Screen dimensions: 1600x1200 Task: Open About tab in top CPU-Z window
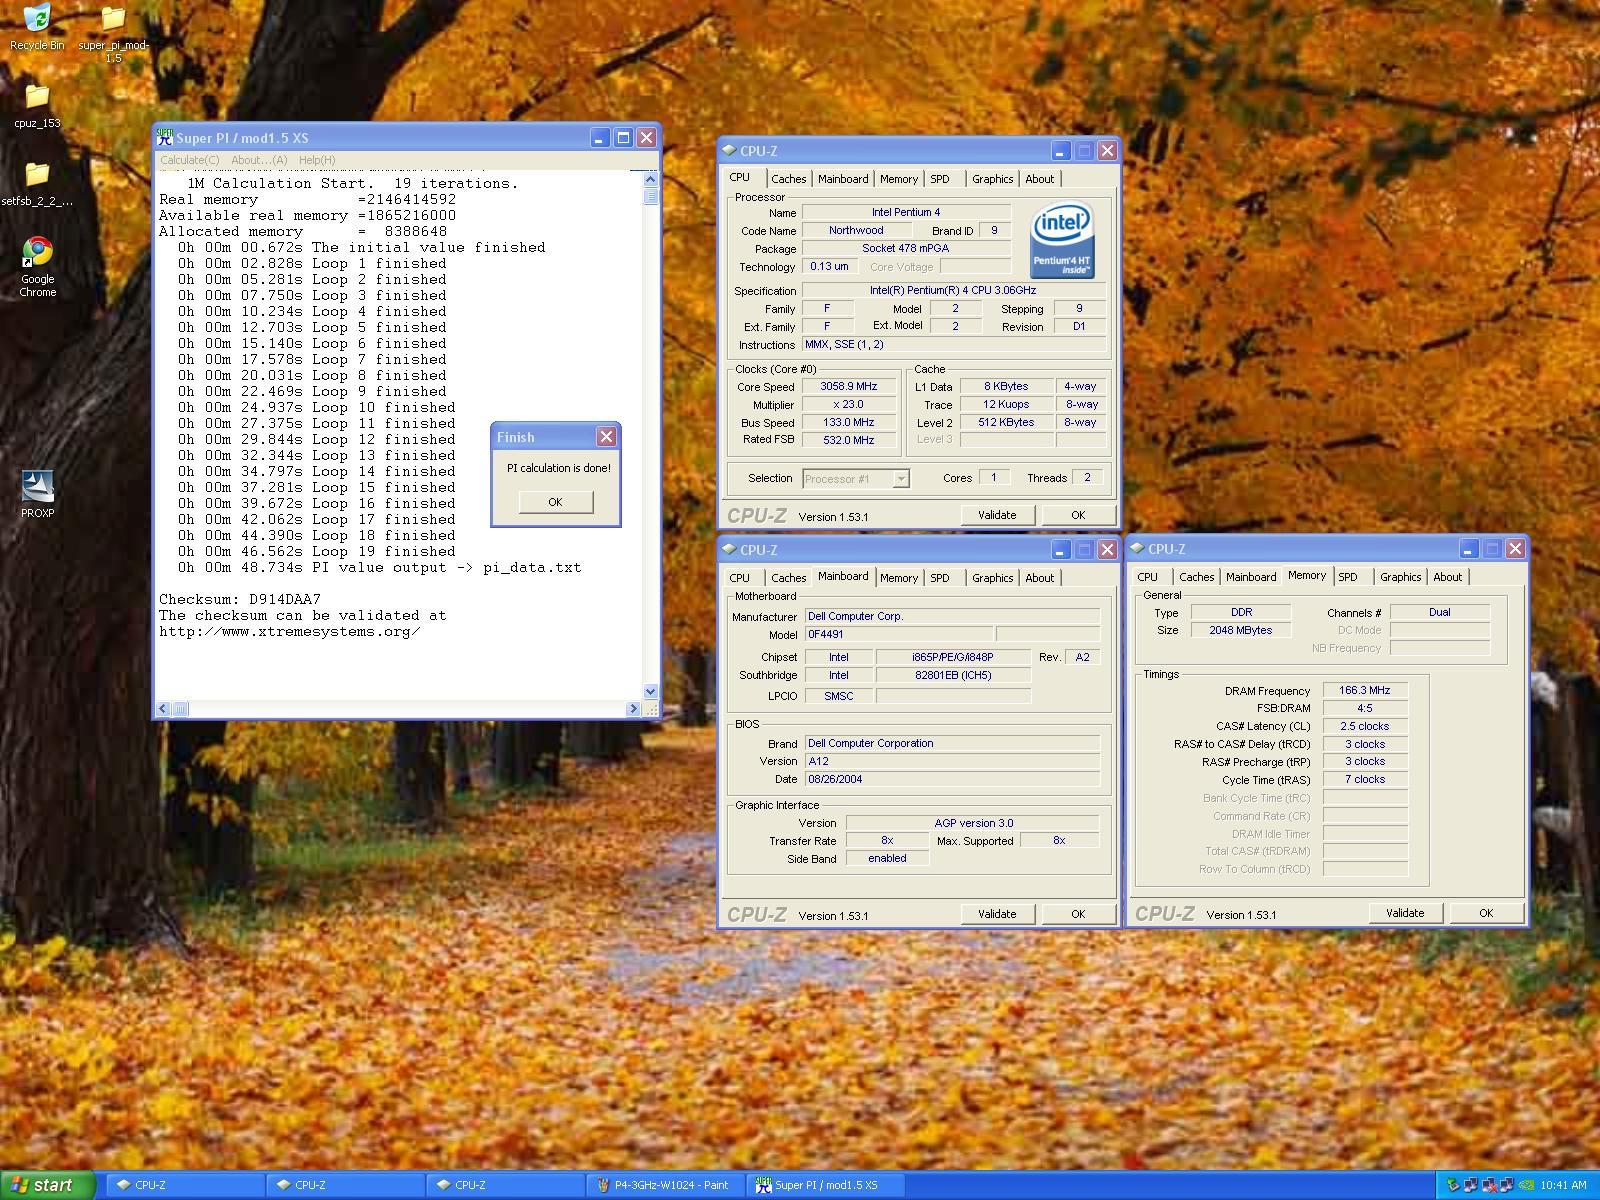(1040, 179)
